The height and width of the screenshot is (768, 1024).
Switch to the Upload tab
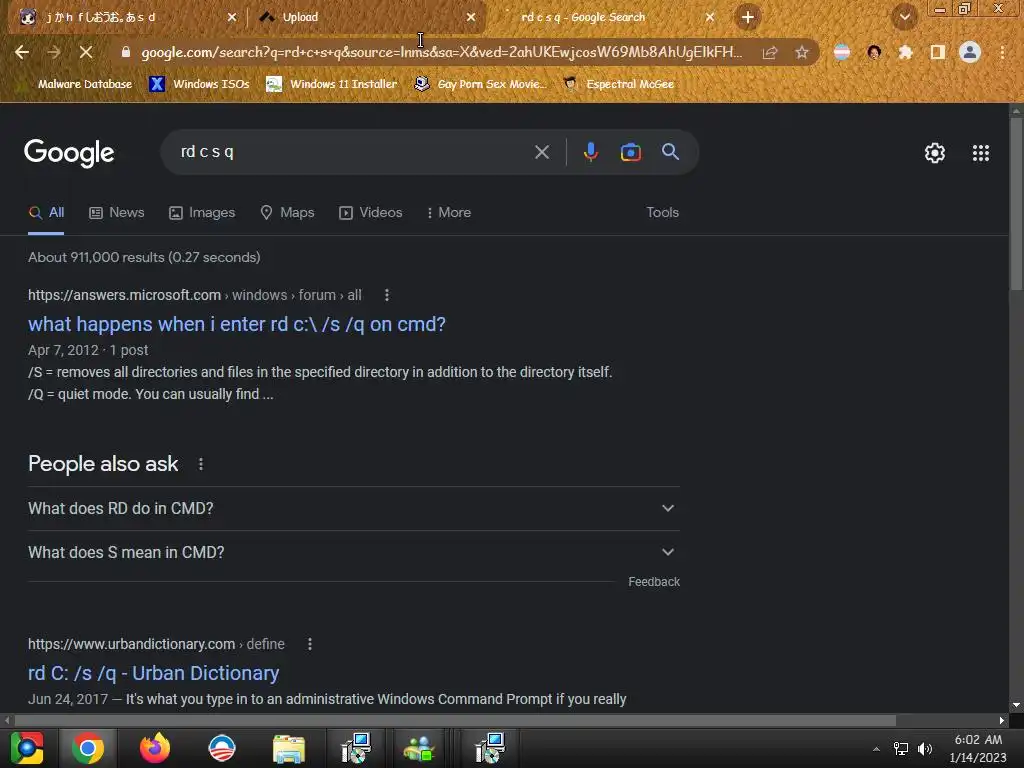coord(365,17)
